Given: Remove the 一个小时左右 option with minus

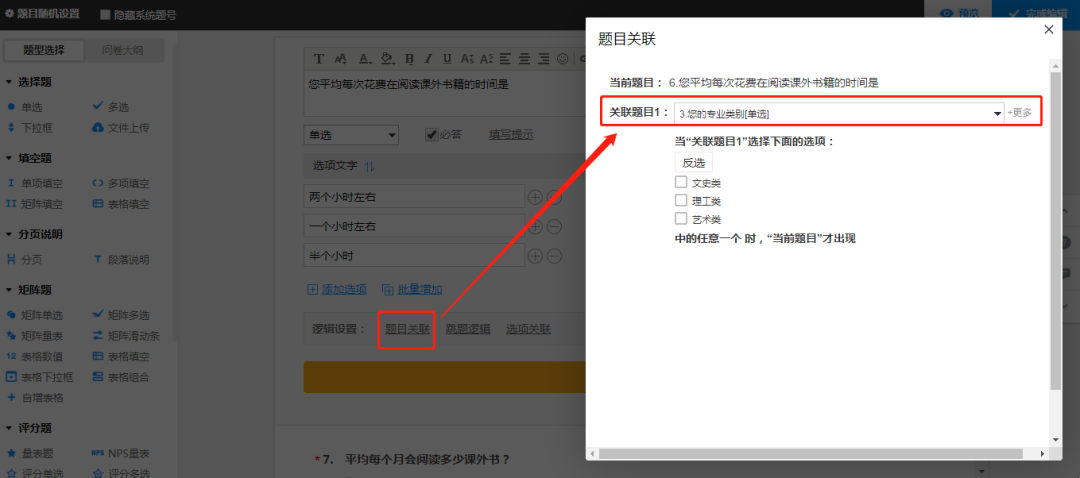Looking at the screenshot, I should (x=554, y=227).
